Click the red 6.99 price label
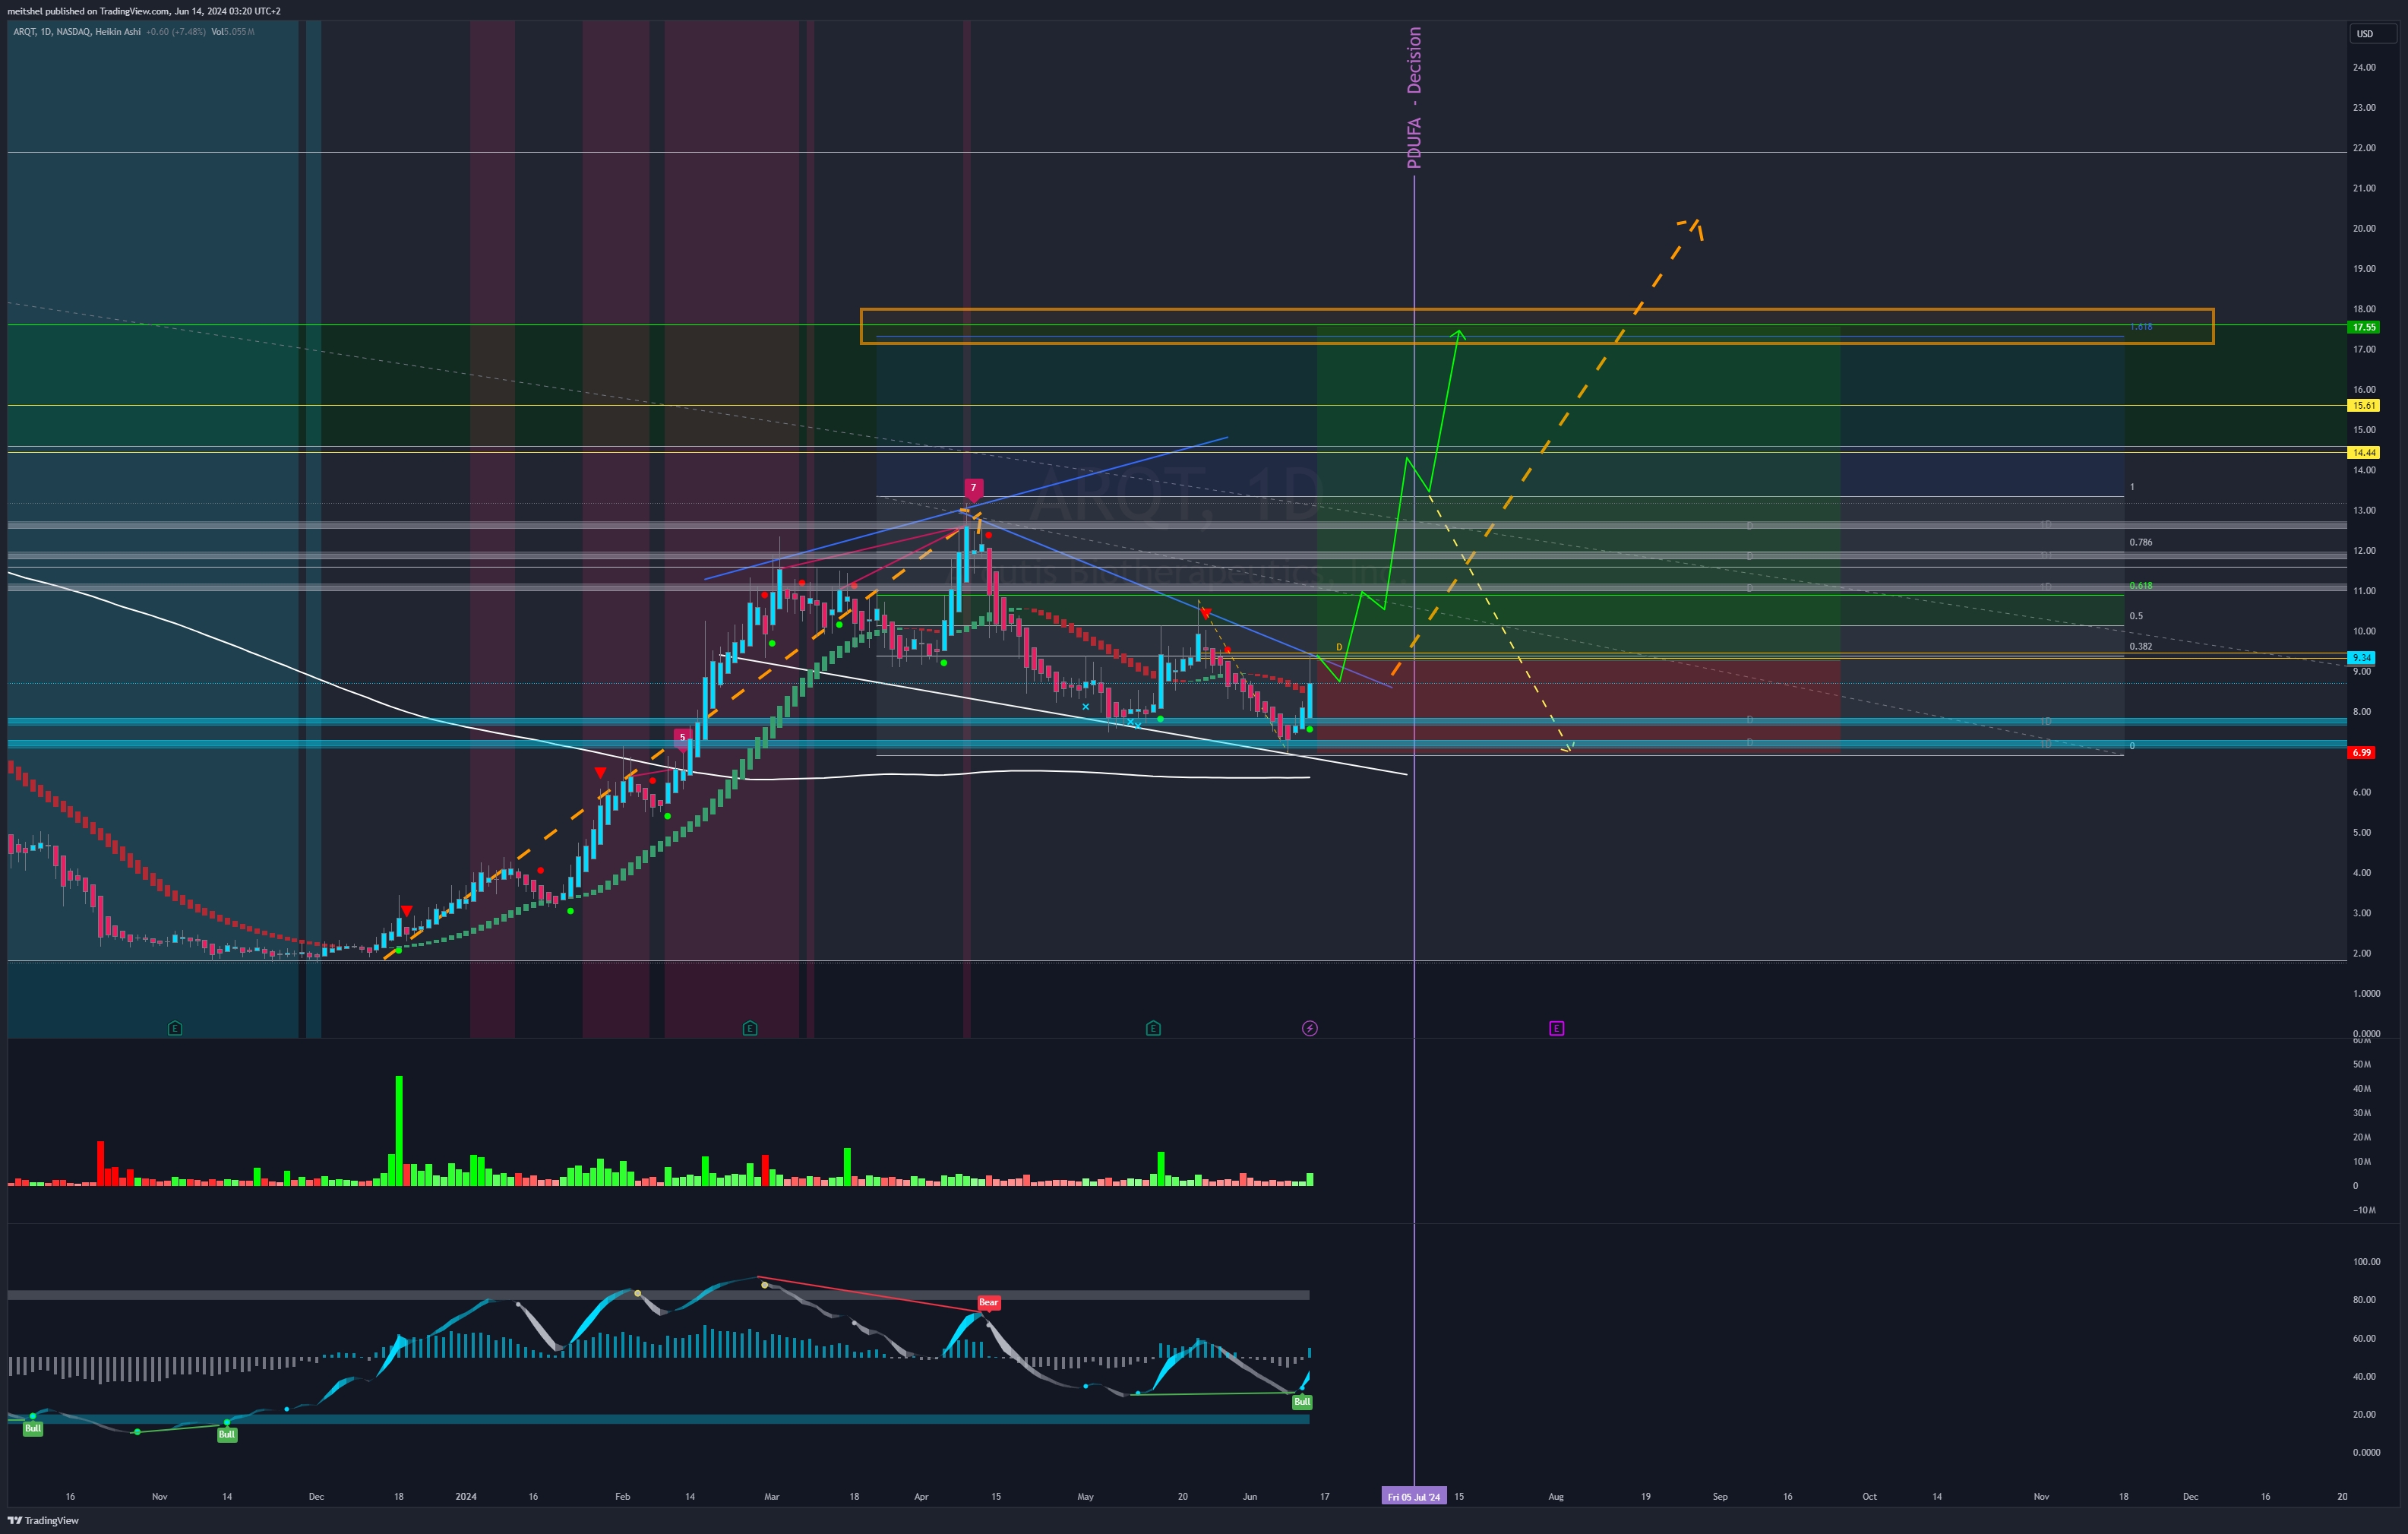2408x1534 pixels. (x=2361, y=752)
